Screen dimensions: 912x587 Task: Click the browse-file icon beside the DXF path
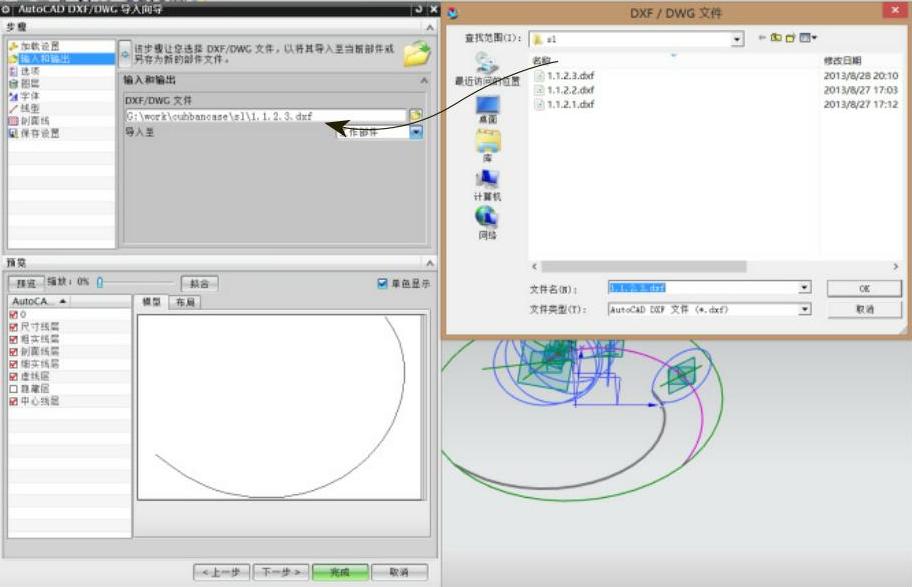pyautogui.click(x=415, y=116)
